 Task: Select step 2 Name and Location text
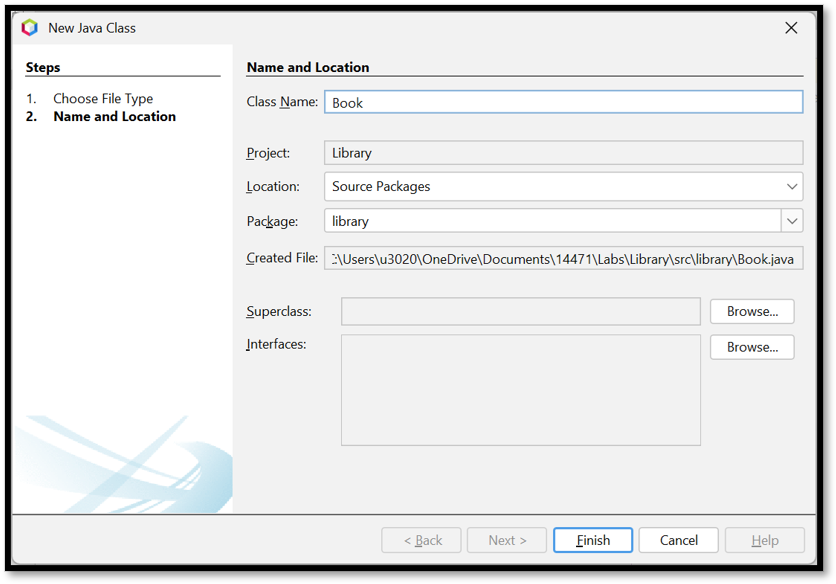pyautogui.click(x=115, y=116)
